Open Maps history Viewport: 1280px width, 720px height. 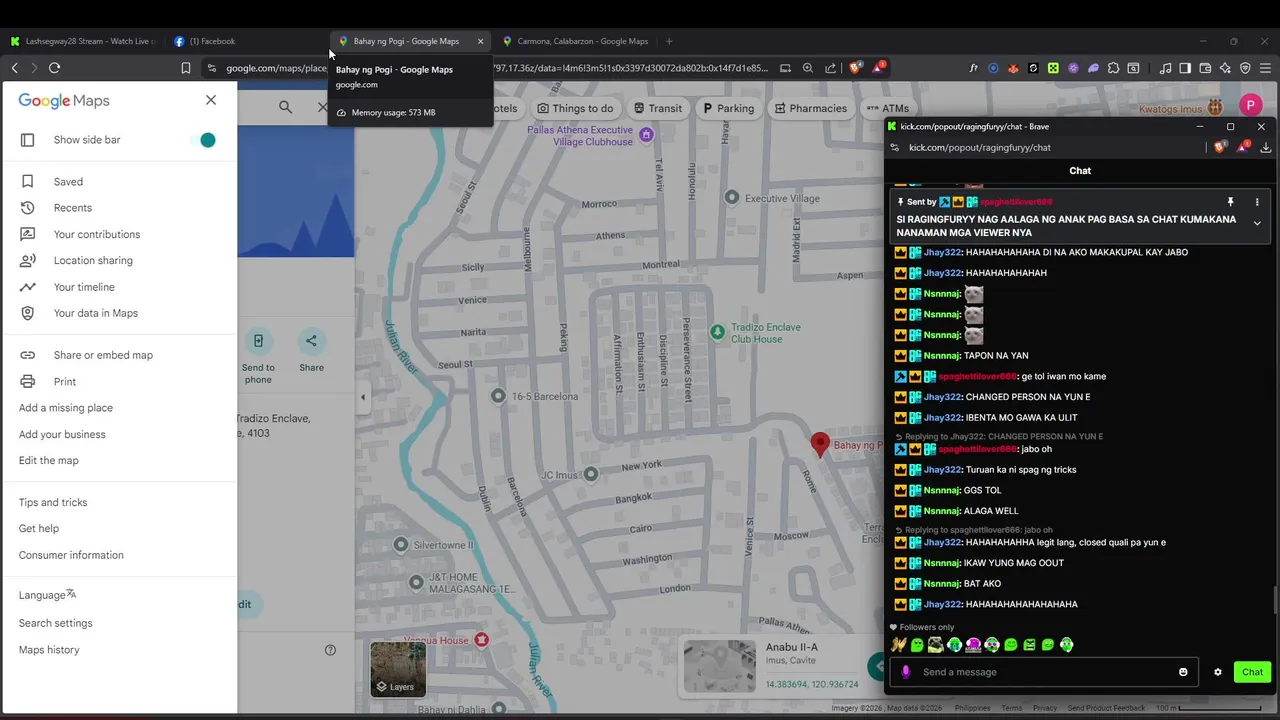pyautogui.click(x=49, y=650)
